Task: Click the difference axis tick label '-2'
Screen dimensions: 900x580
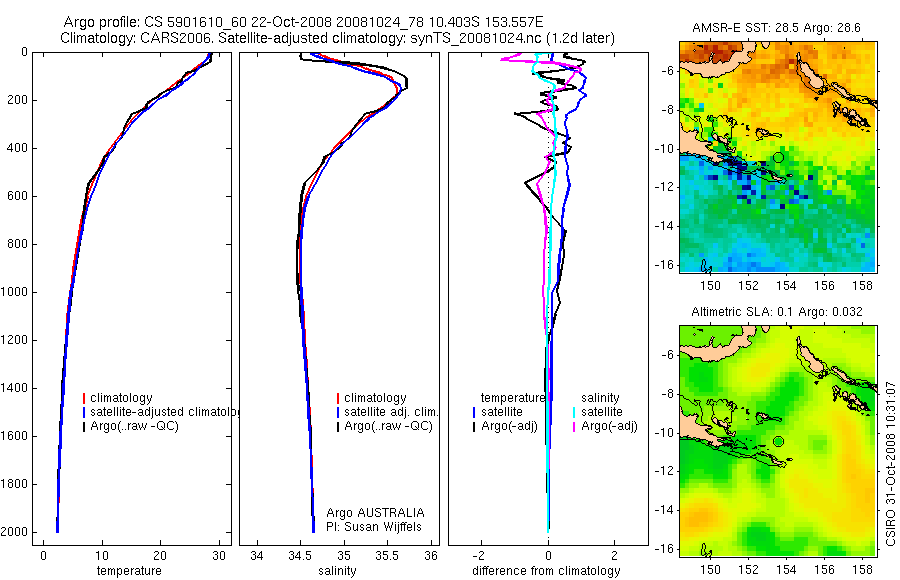Action: click(480, 556)
